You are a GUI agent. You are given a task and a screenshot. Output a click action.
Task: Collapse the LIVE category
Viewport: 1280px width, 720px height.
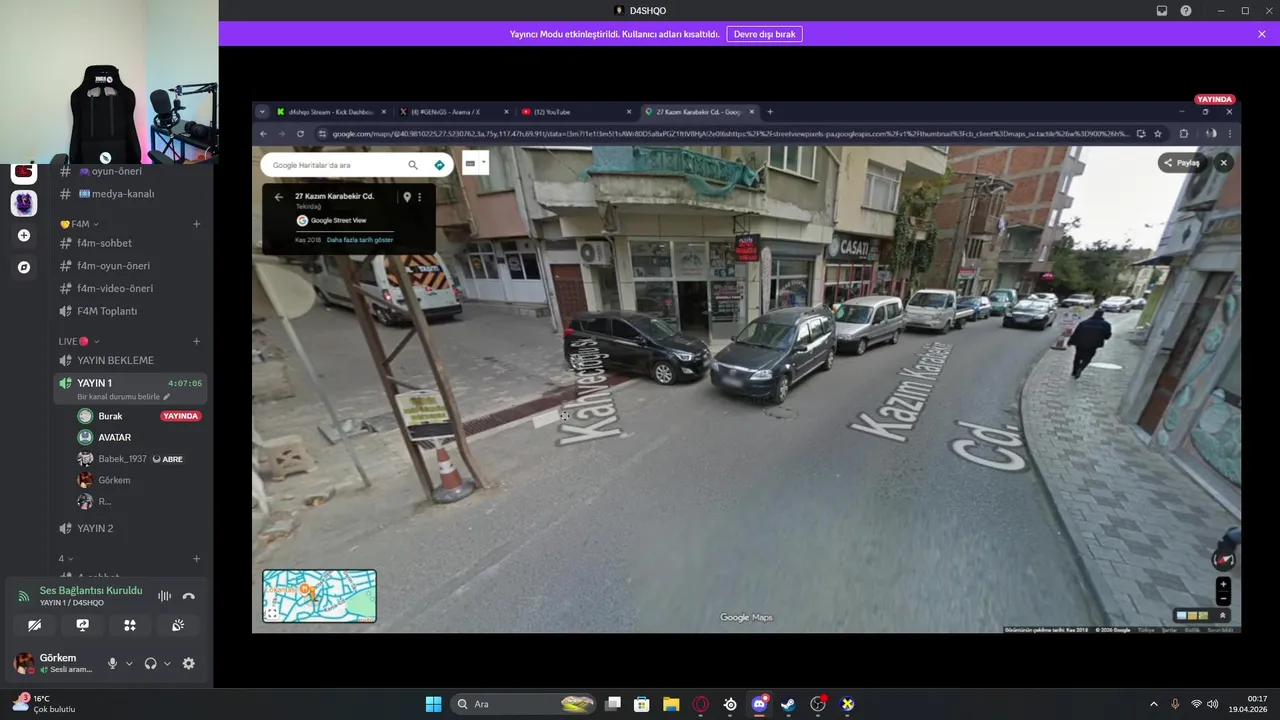tap(78, 341)
